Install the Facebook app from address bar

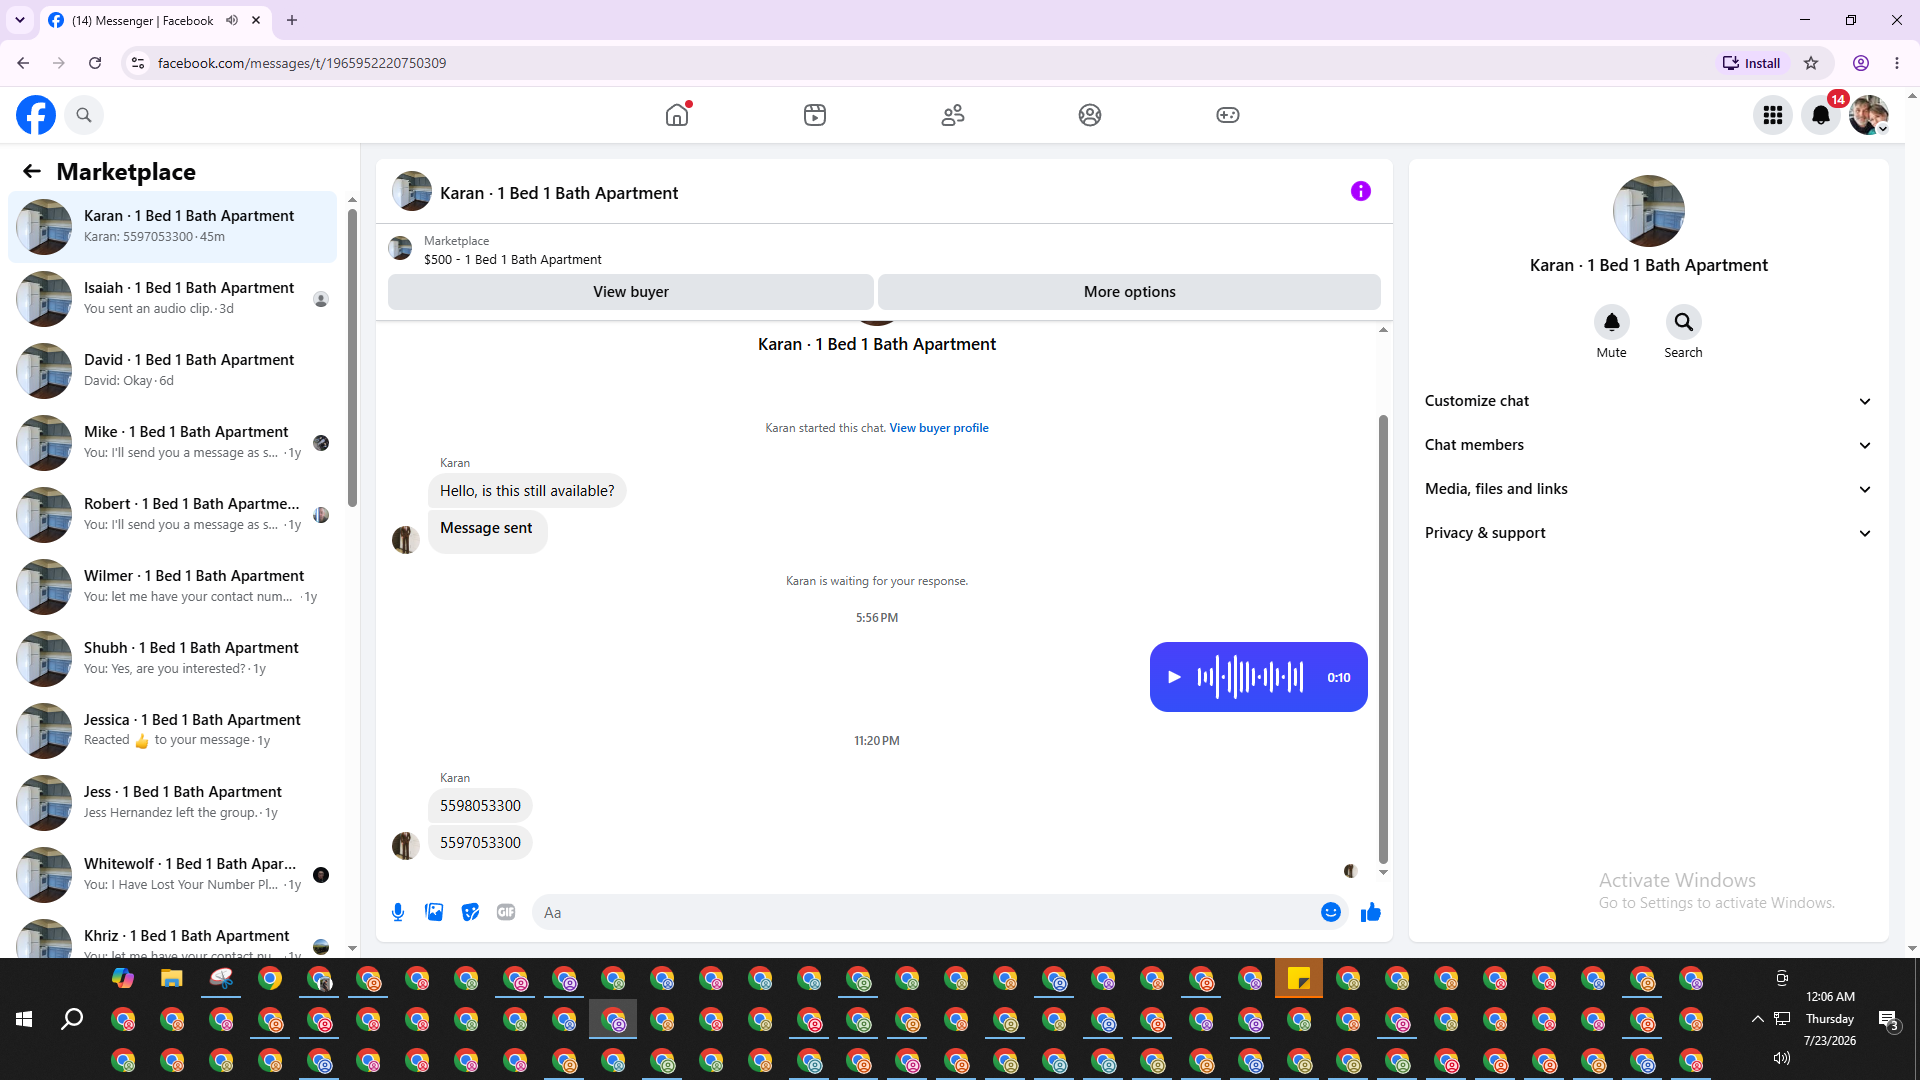(1751, 63)
